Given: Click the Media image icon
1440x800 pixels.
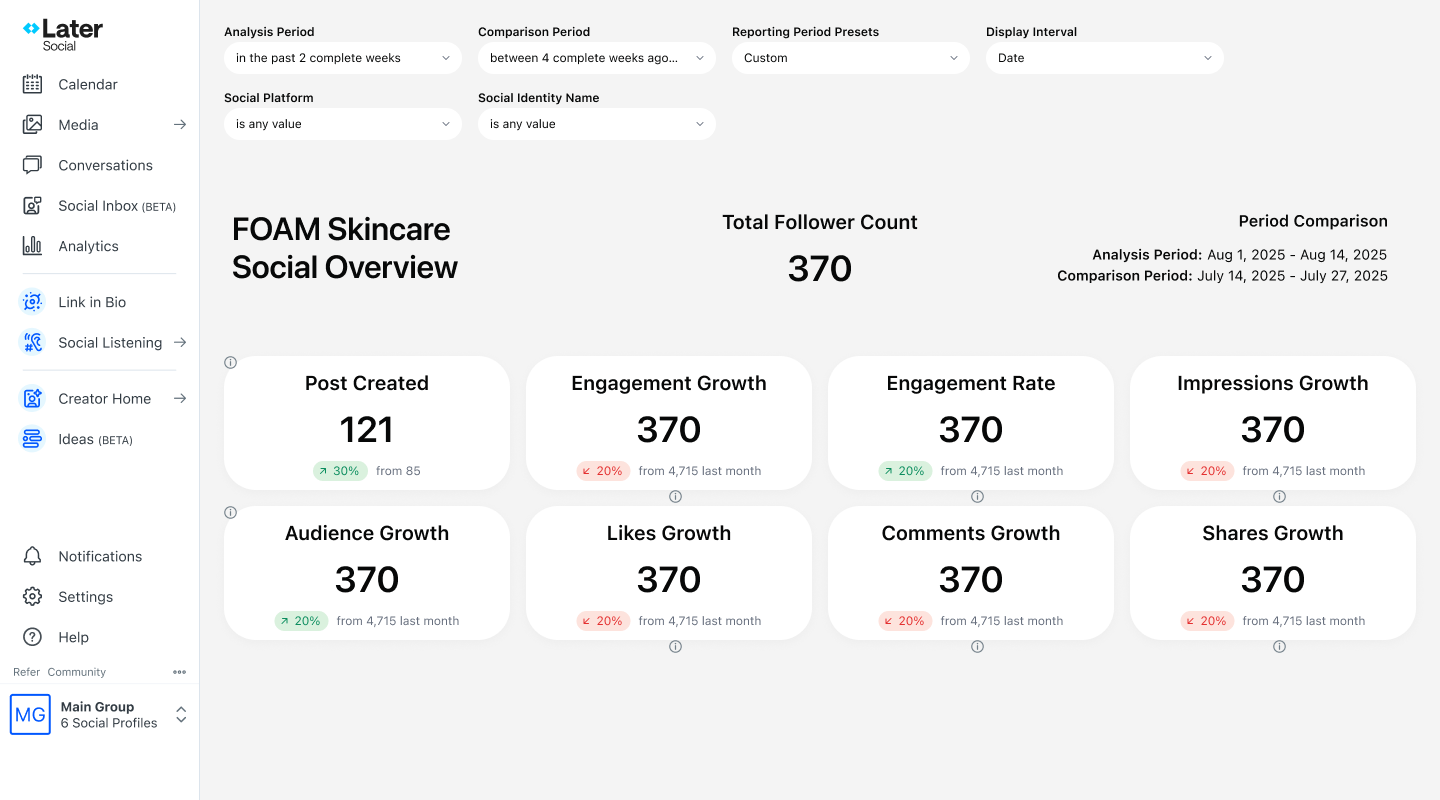Looking at the screenshot, I should (32, 125).
